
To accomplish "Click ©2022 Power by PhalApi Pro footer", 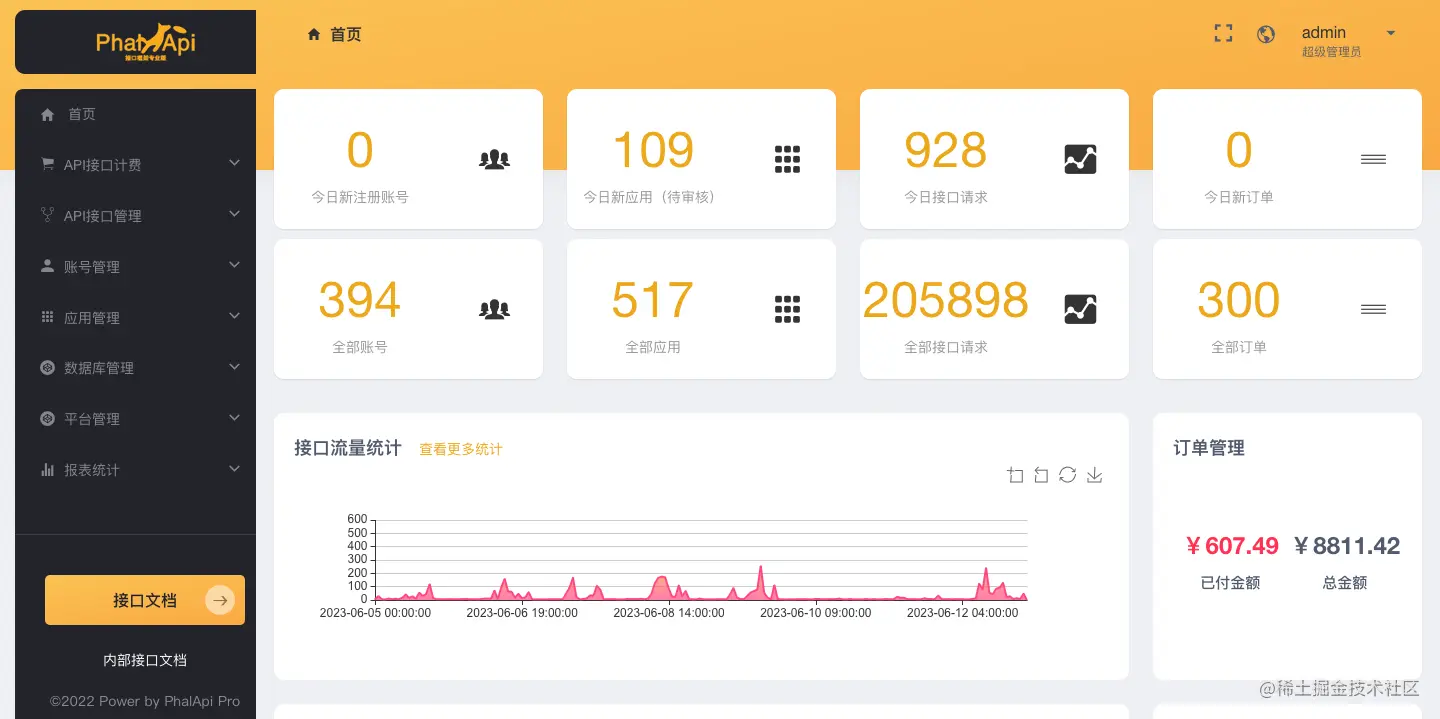I will tap(145, 701).
